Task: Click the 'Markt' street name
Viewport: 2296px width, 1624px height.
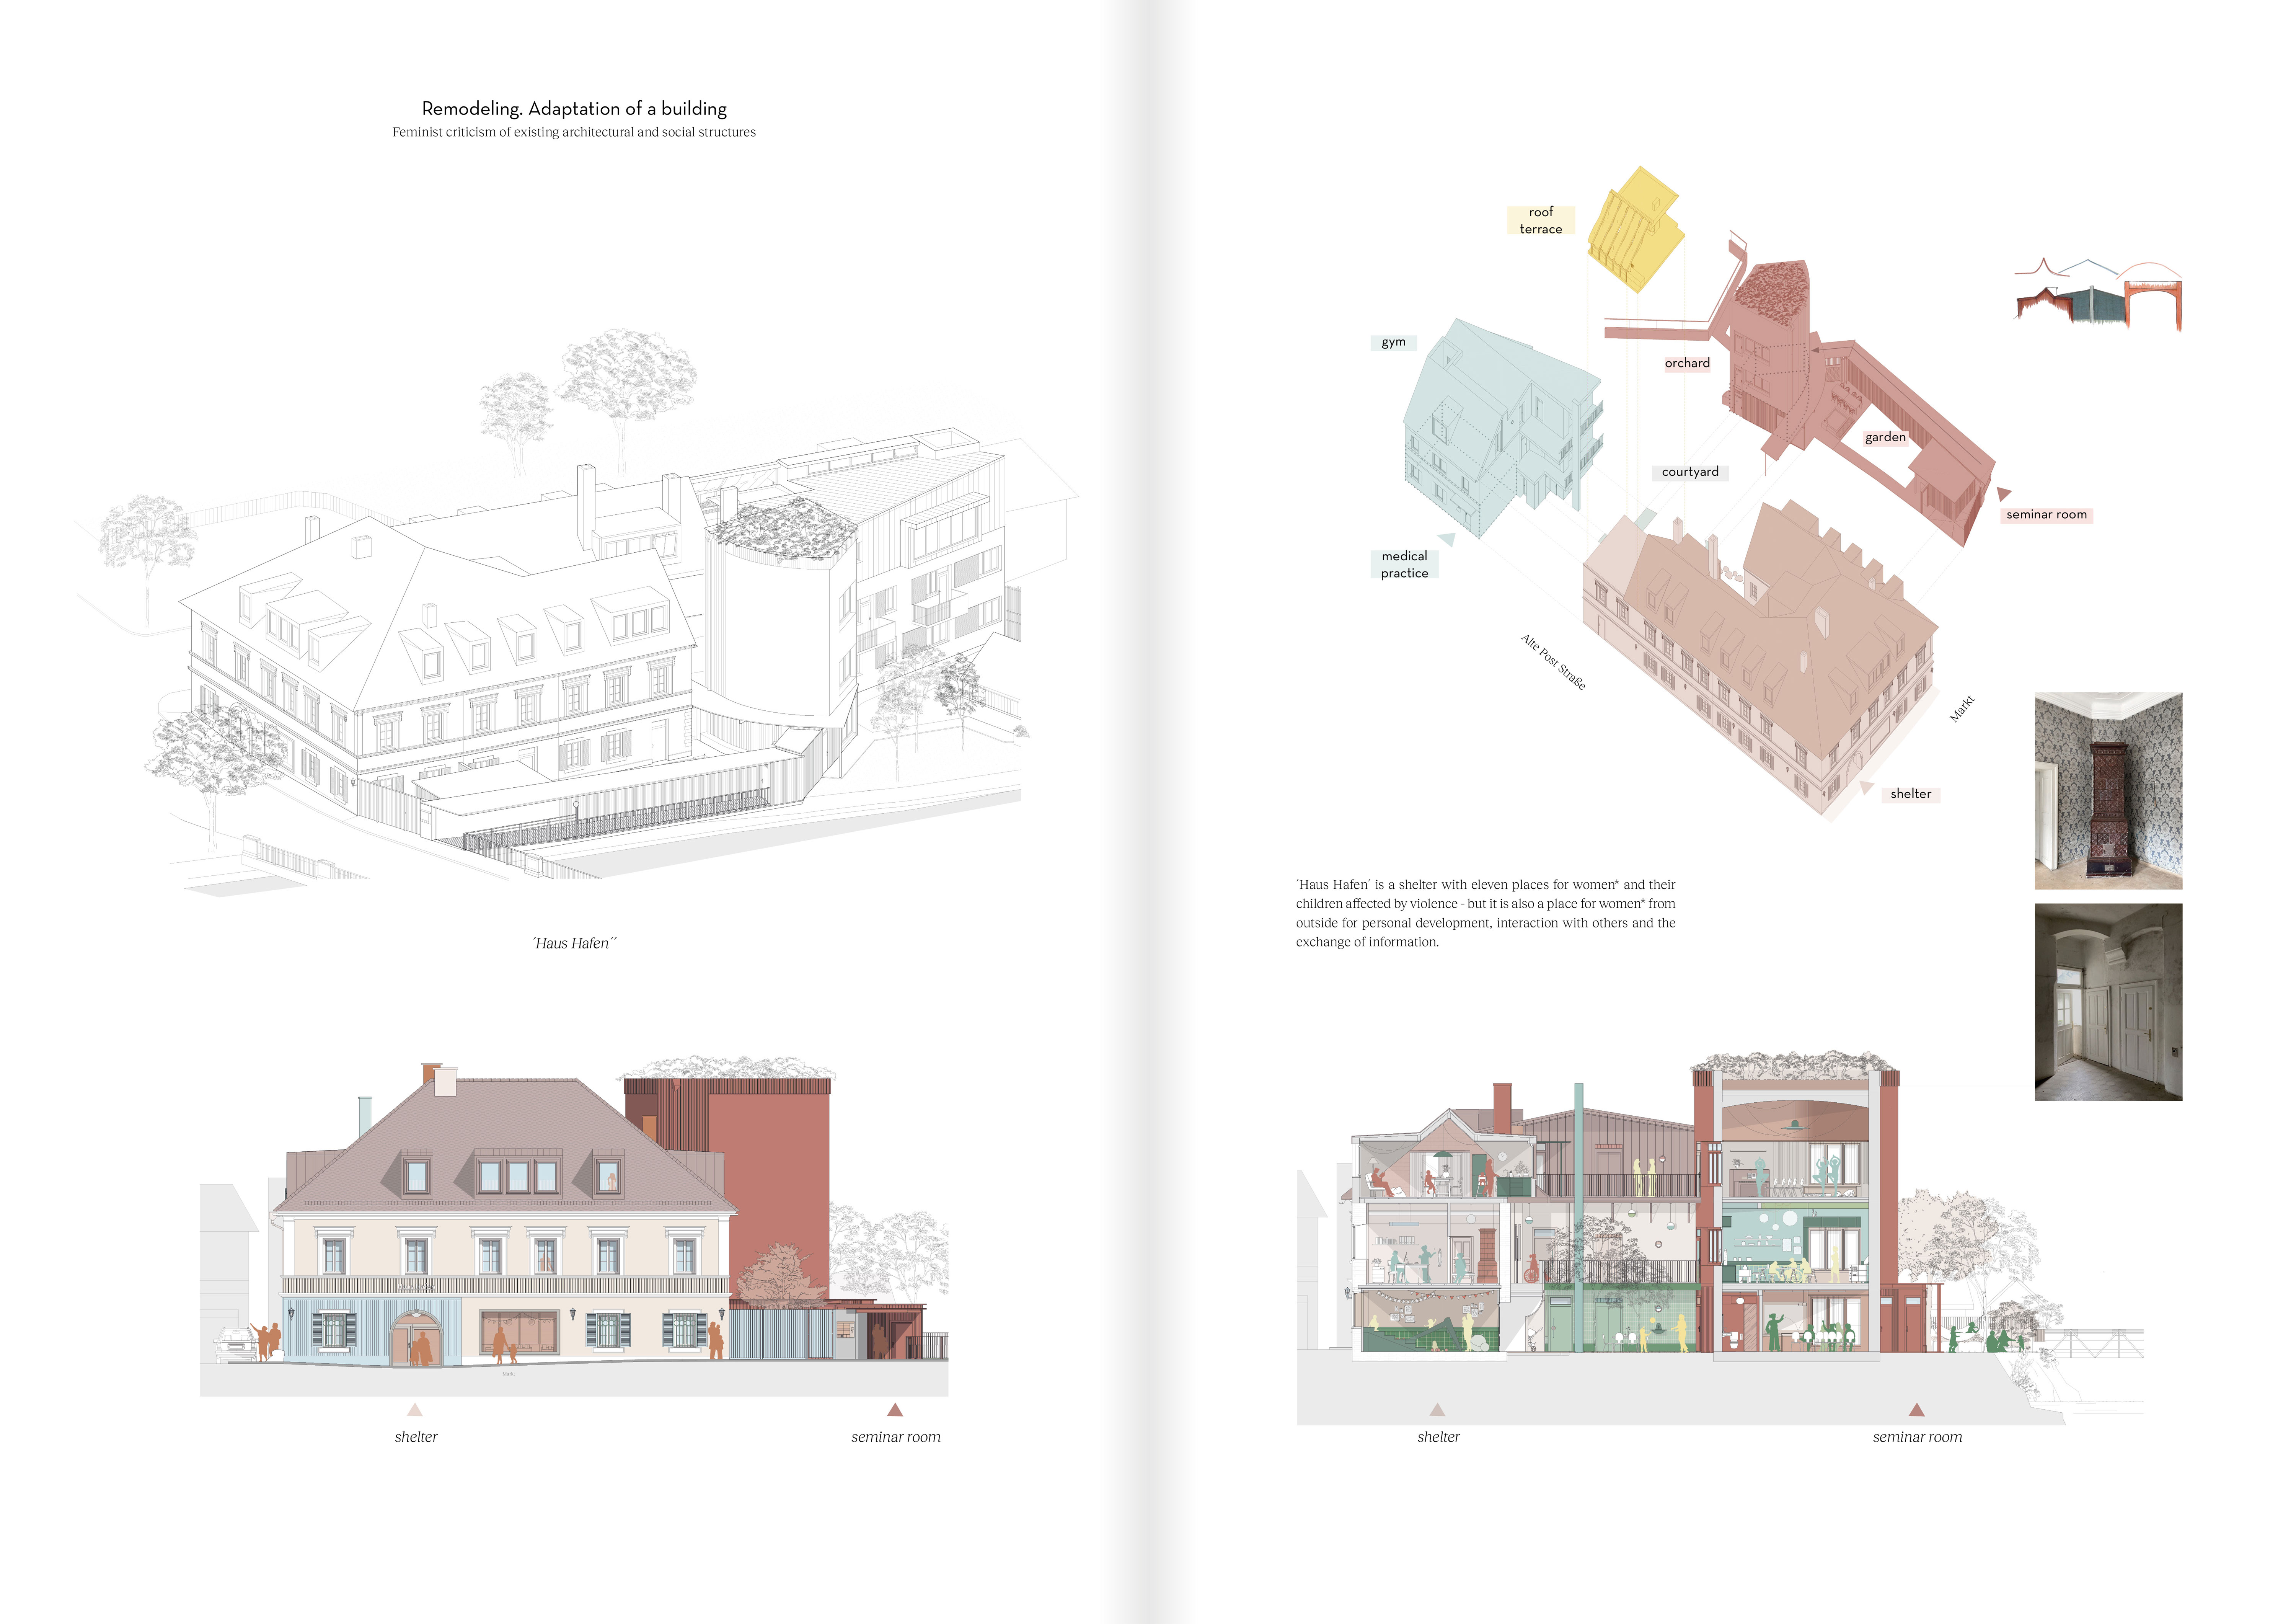Action: [1962, 709]
